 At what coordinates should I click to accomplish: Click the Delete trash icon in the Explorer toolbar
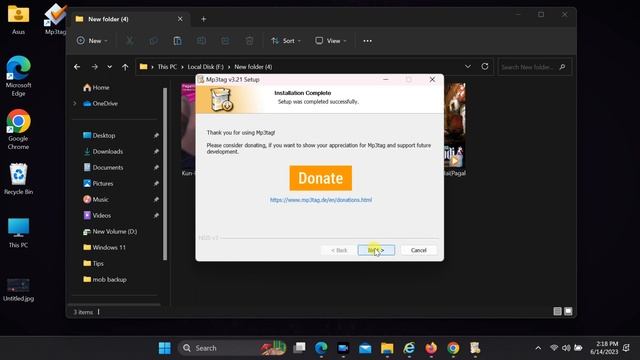coord(249,41)
